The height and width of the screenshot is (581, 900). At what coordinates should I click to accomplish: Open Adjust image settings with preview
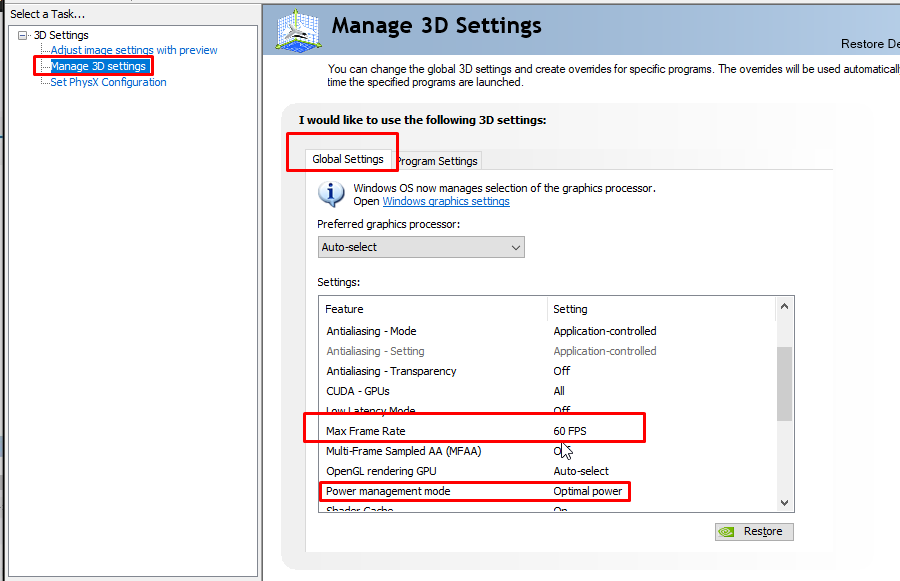pyautogui.click(x=134, y=50)
